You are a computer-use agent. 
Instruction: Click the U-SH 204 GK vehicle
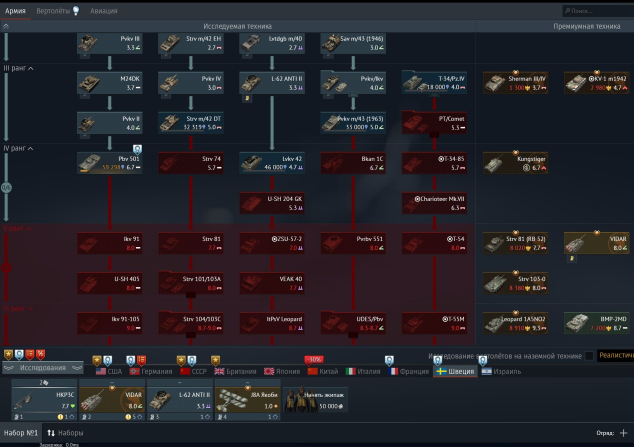[x=276, y=203]
